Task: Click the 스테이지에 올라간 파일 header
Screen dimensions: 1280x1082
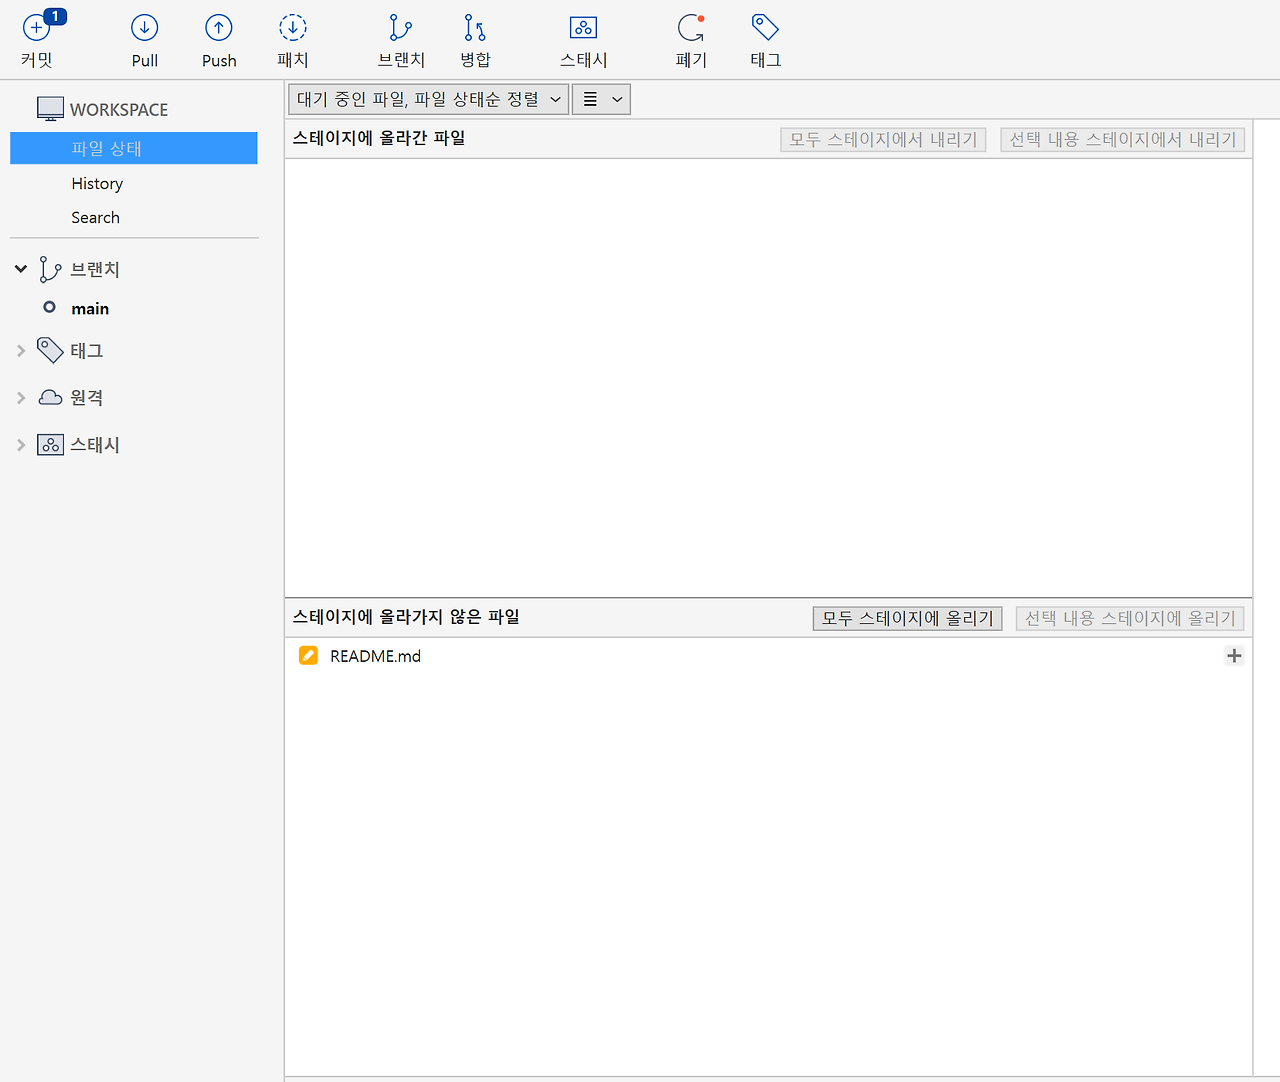Action: pos(379,138)
